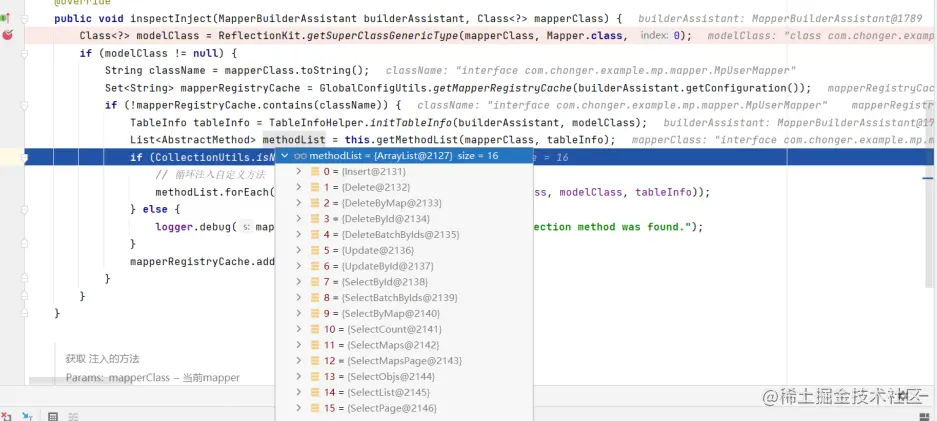The height and width of the screenshot is (421, 937).
Task: Click 'logger' in the debug statement
Action: click(174, 227)
